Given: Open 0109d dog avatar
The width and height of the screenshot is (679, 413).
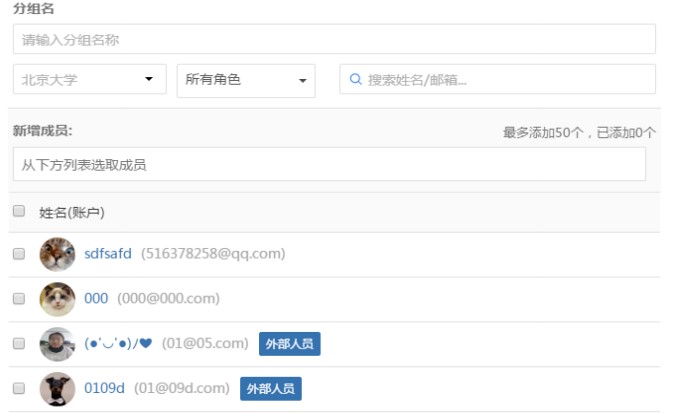Looking at the screenshot, I should (x=57, y=389).
